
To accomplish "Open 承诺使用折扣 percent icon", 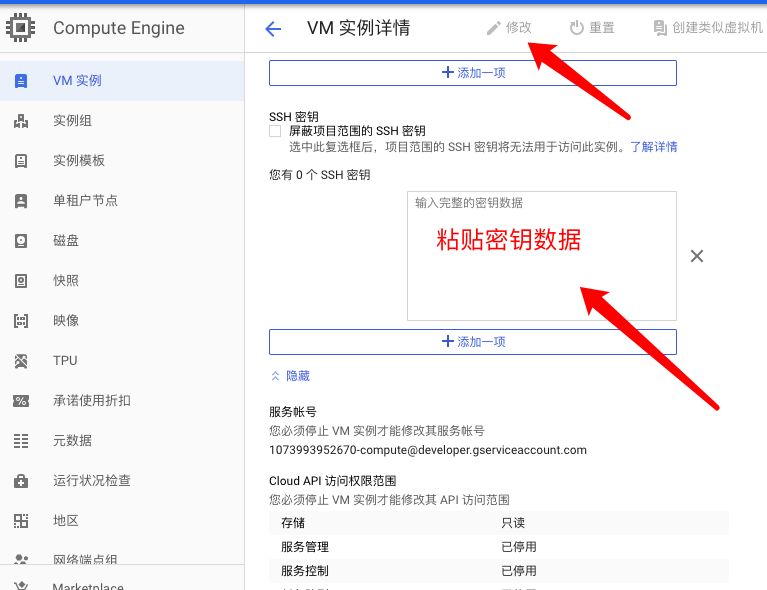I will 21,401.
